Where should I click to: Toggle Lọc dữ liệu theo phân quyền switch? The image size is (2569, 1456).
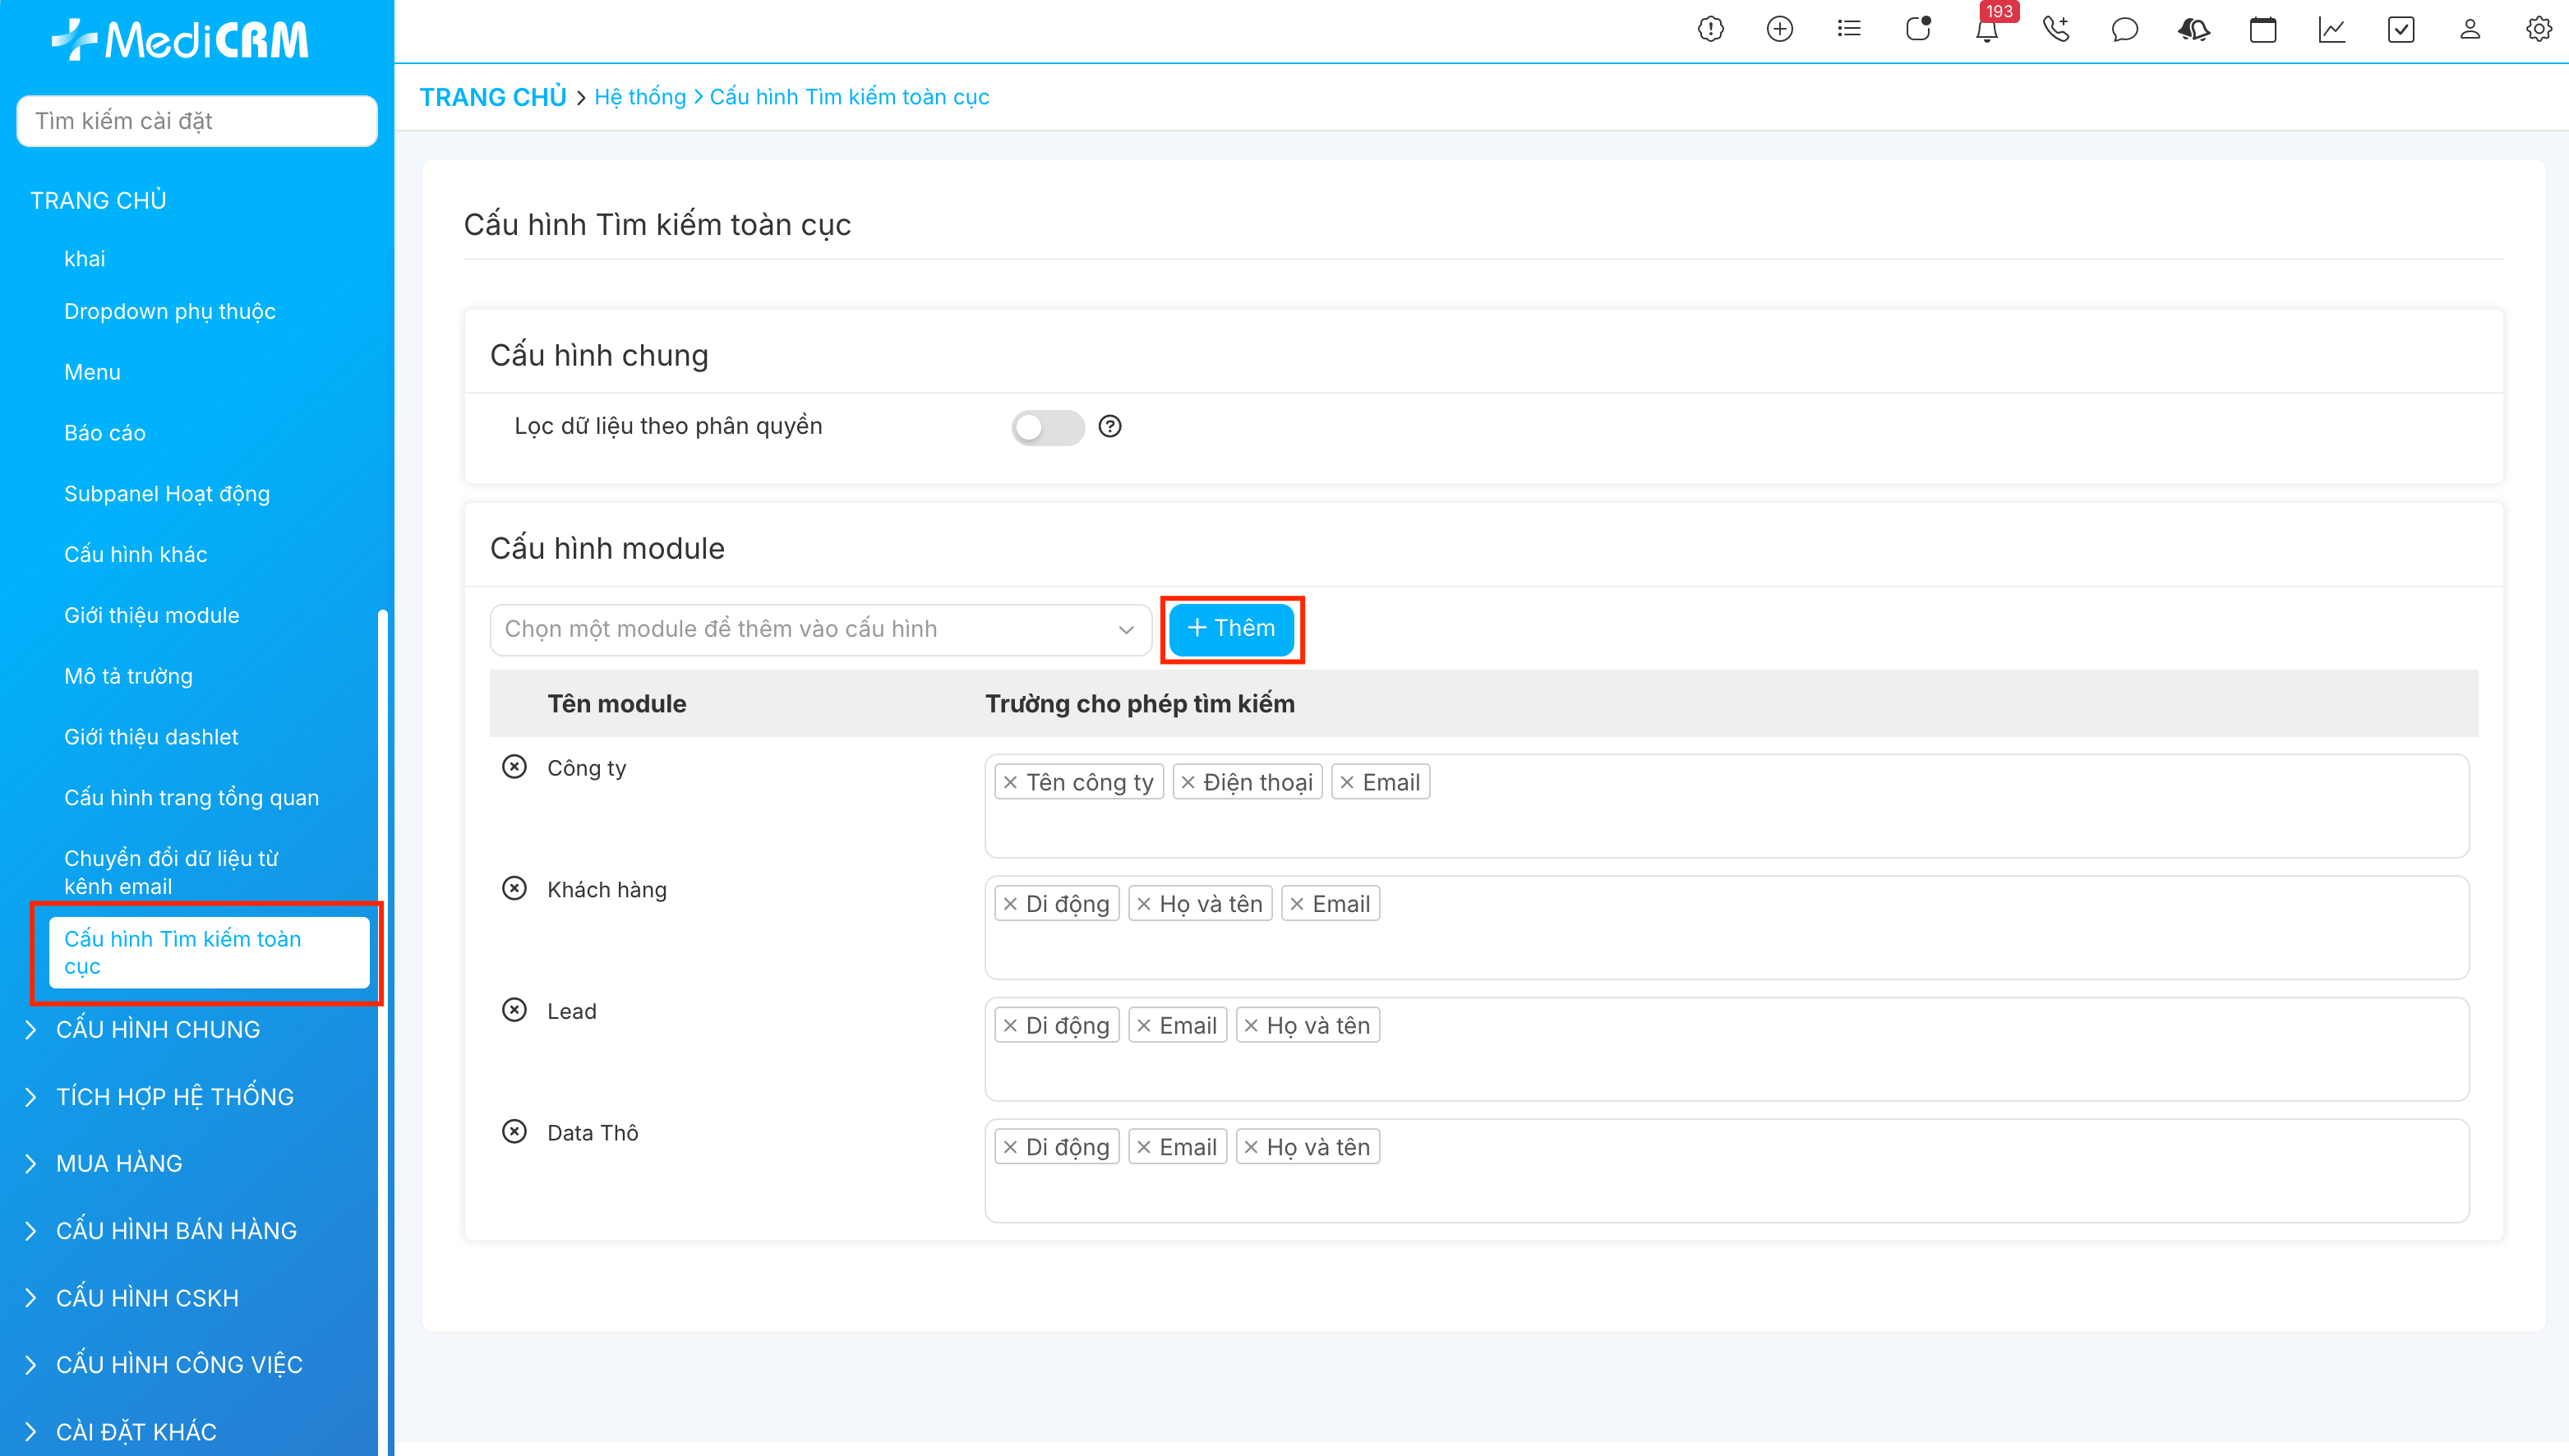coord(1047,427)
